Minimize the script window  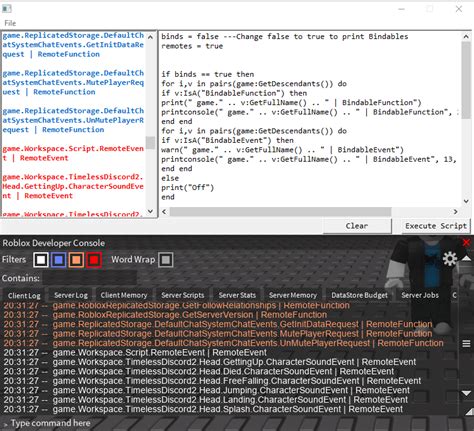[402, 9]
